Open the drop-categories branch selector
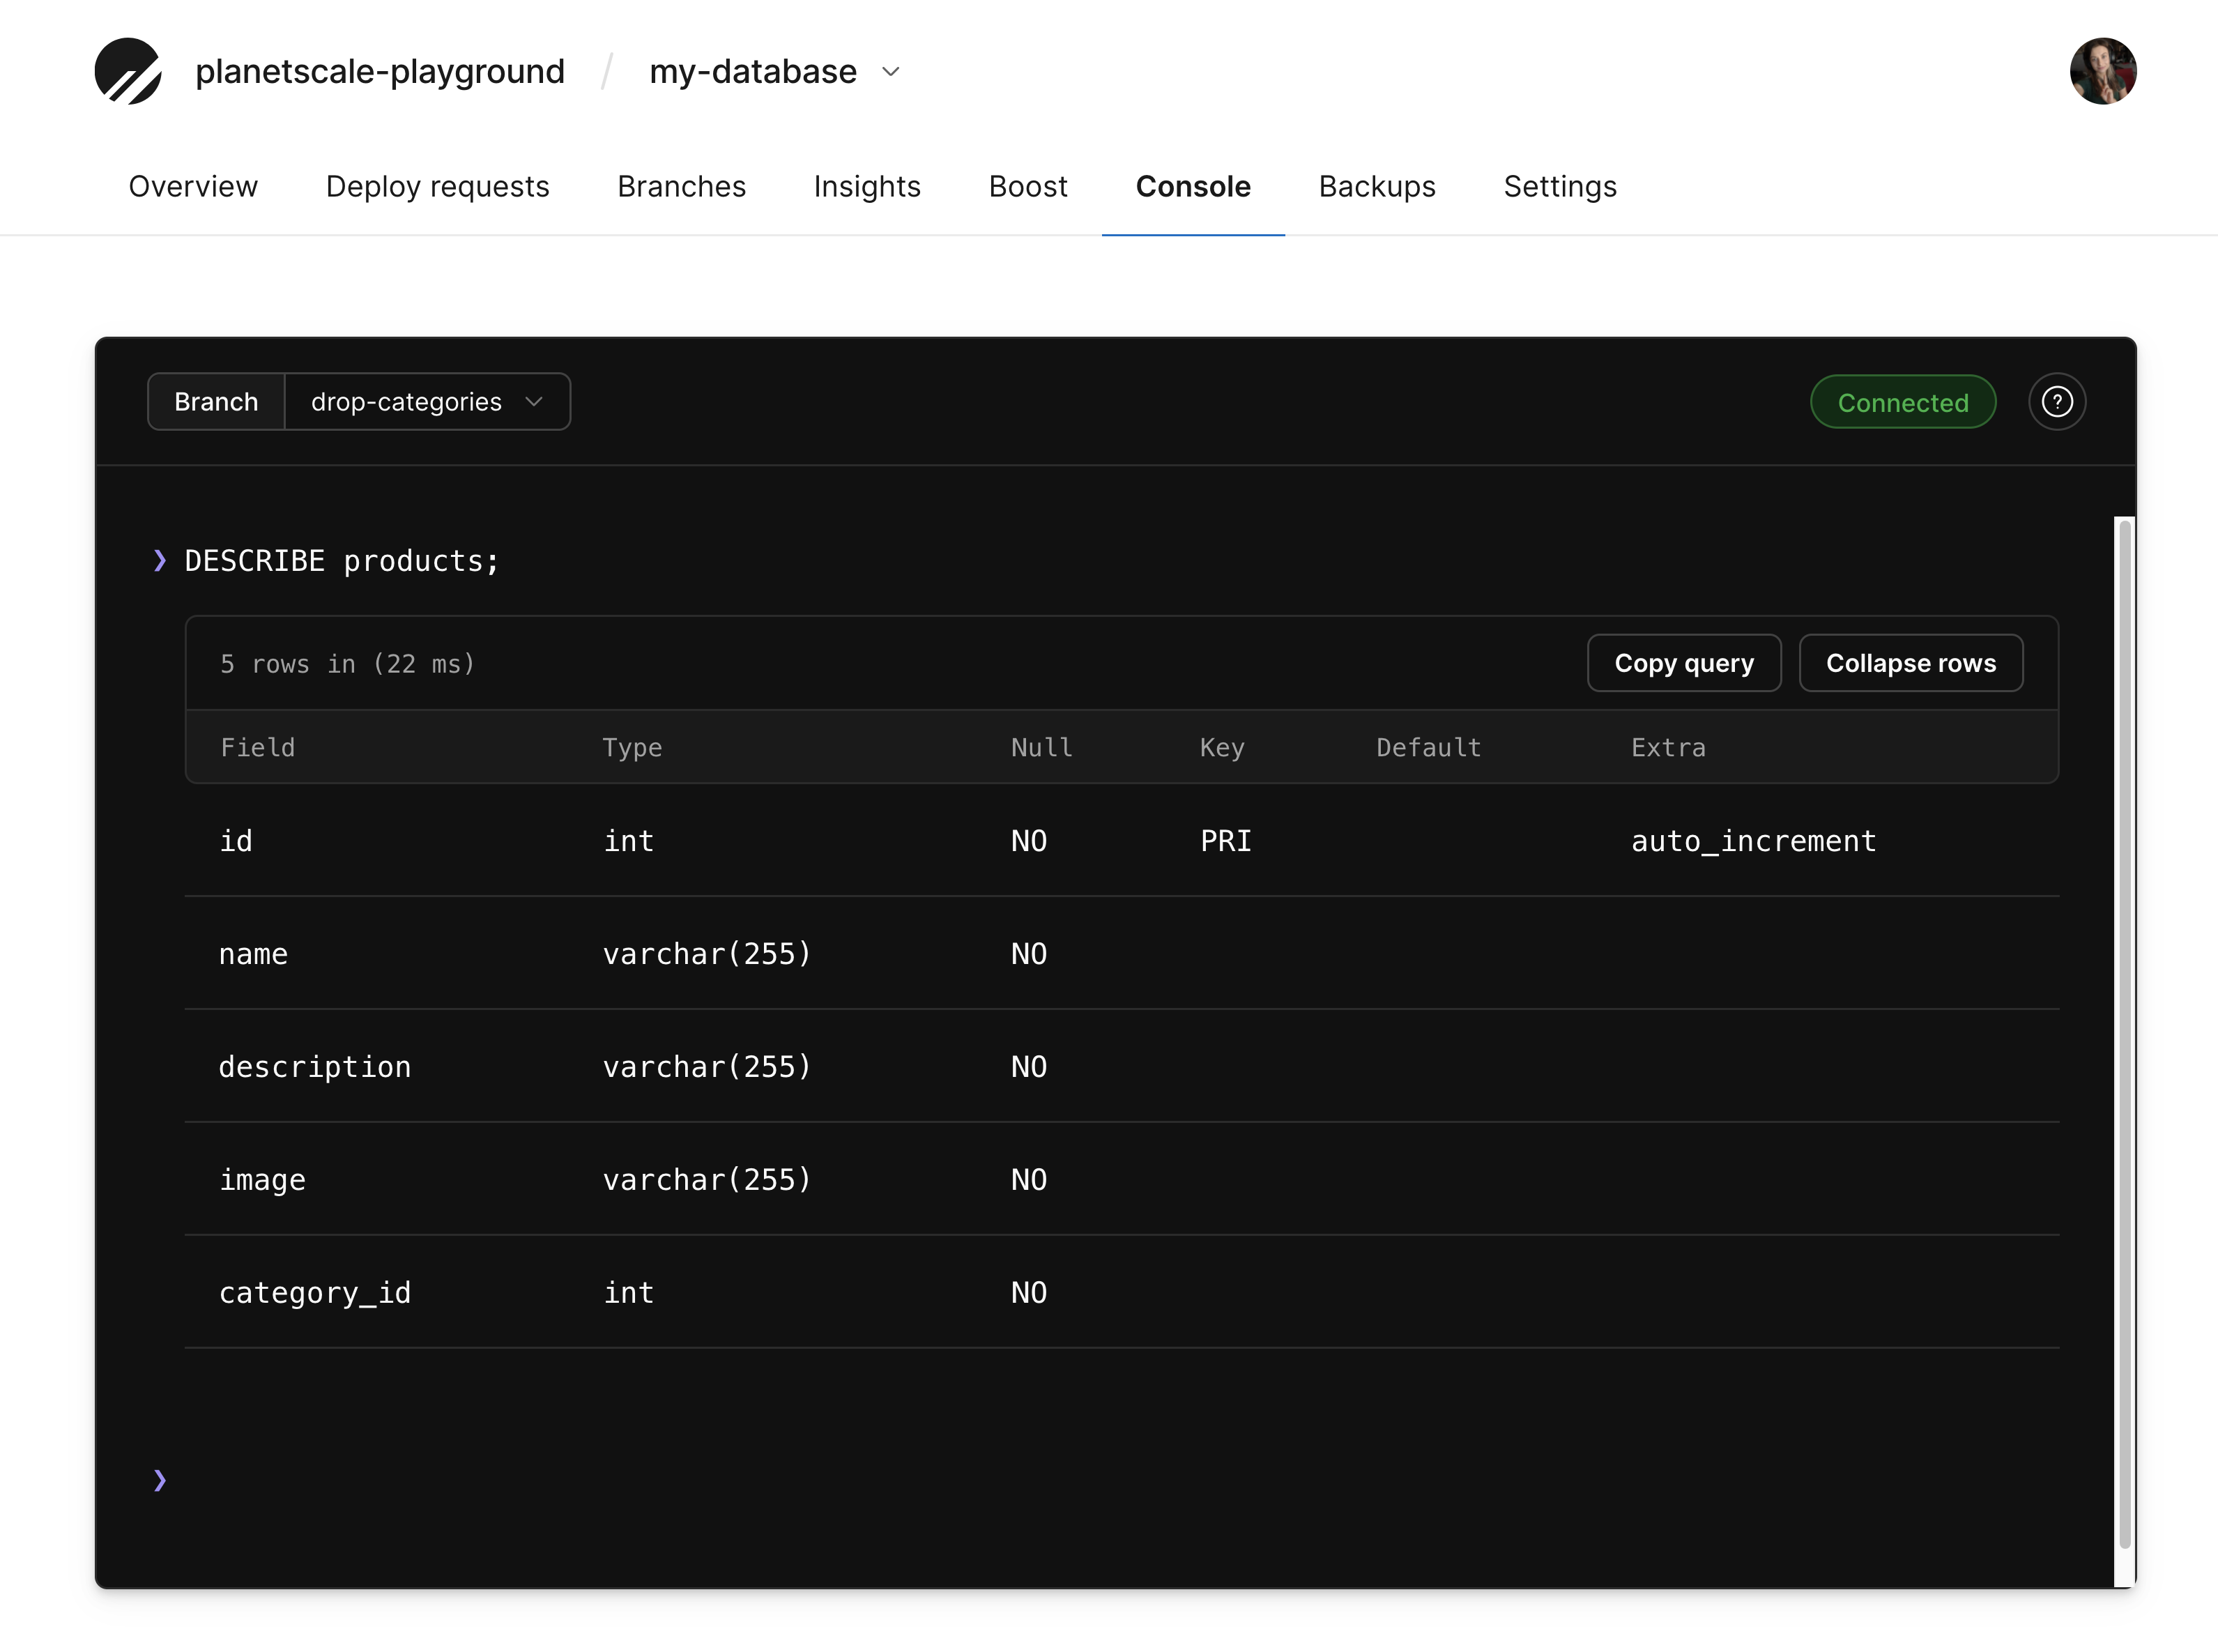This screenshot has width=2218, height=1652. click(x=428, y=402)
